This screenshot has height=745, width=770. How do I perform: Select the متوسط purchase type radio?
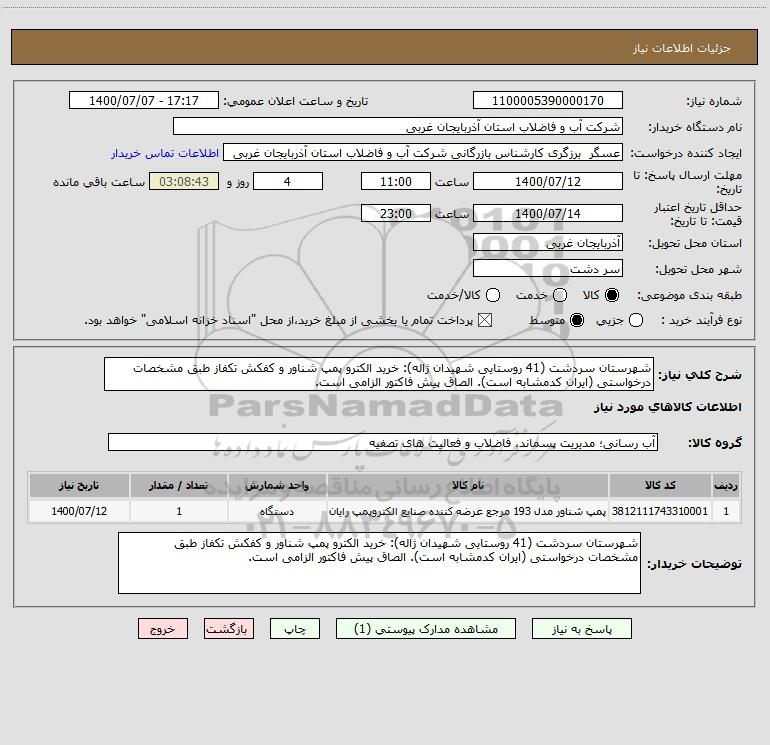(x=577, y=320)
